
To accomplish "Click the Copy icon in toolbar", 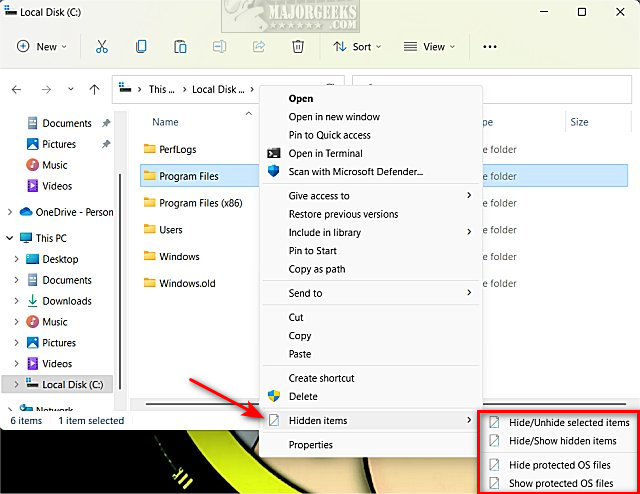I will (141, 46).
